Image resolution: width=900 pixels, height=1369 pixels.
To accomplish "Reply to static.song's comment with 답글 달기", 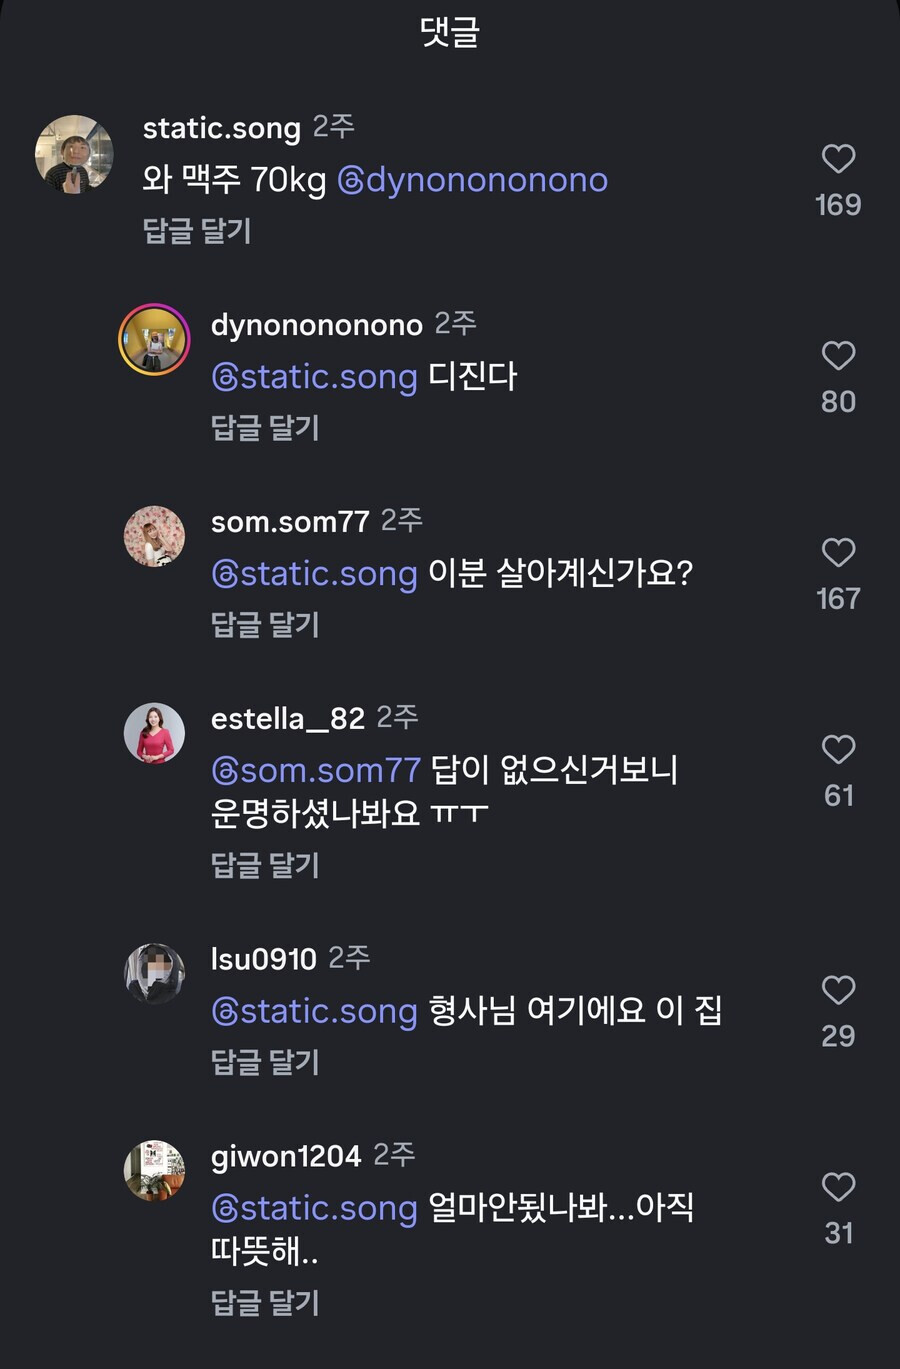I will (x=197, y=231).
